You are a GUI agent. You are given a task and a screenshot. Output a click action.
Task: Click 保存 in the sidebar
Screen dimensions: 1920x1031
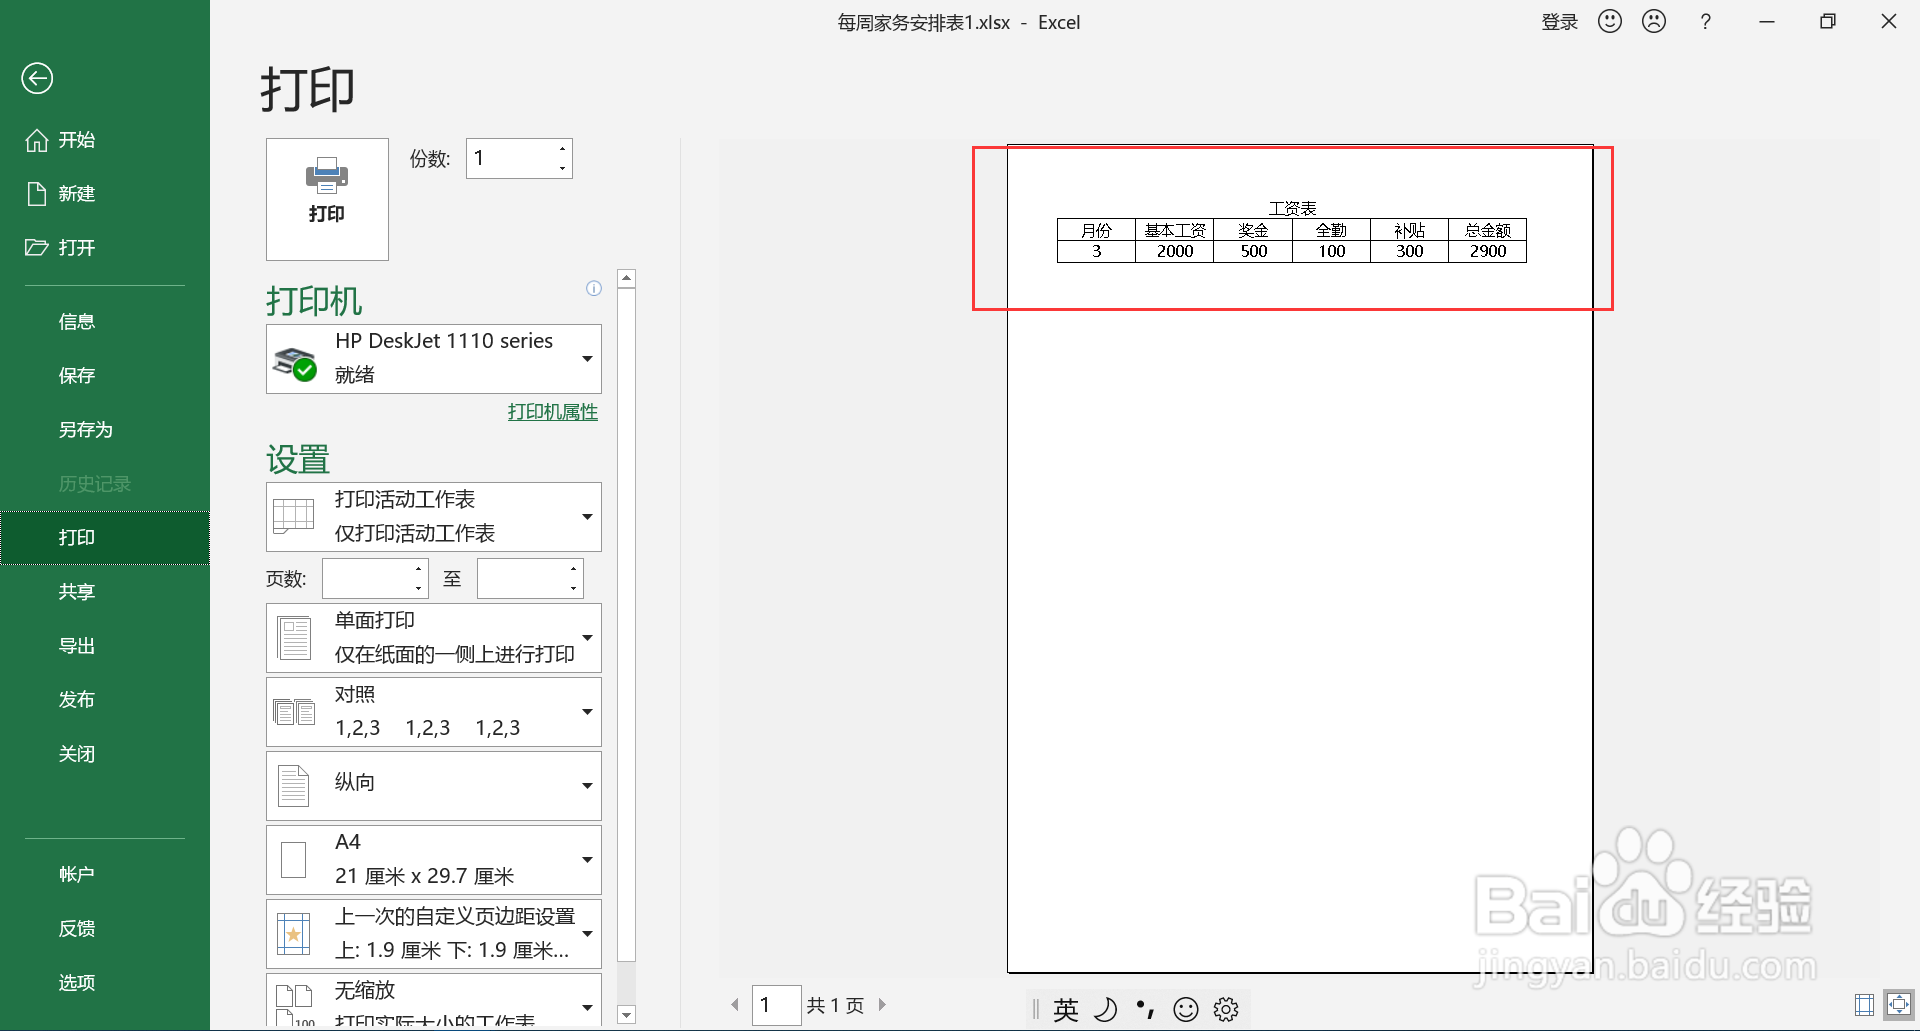point(77,376)
